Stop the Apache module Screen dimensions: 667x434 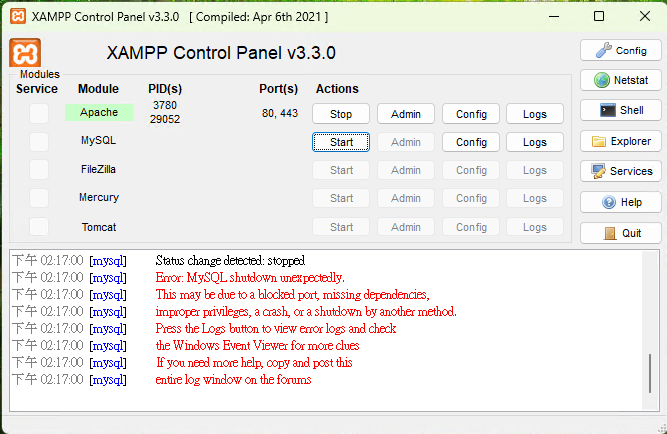[x=341, y=114]
